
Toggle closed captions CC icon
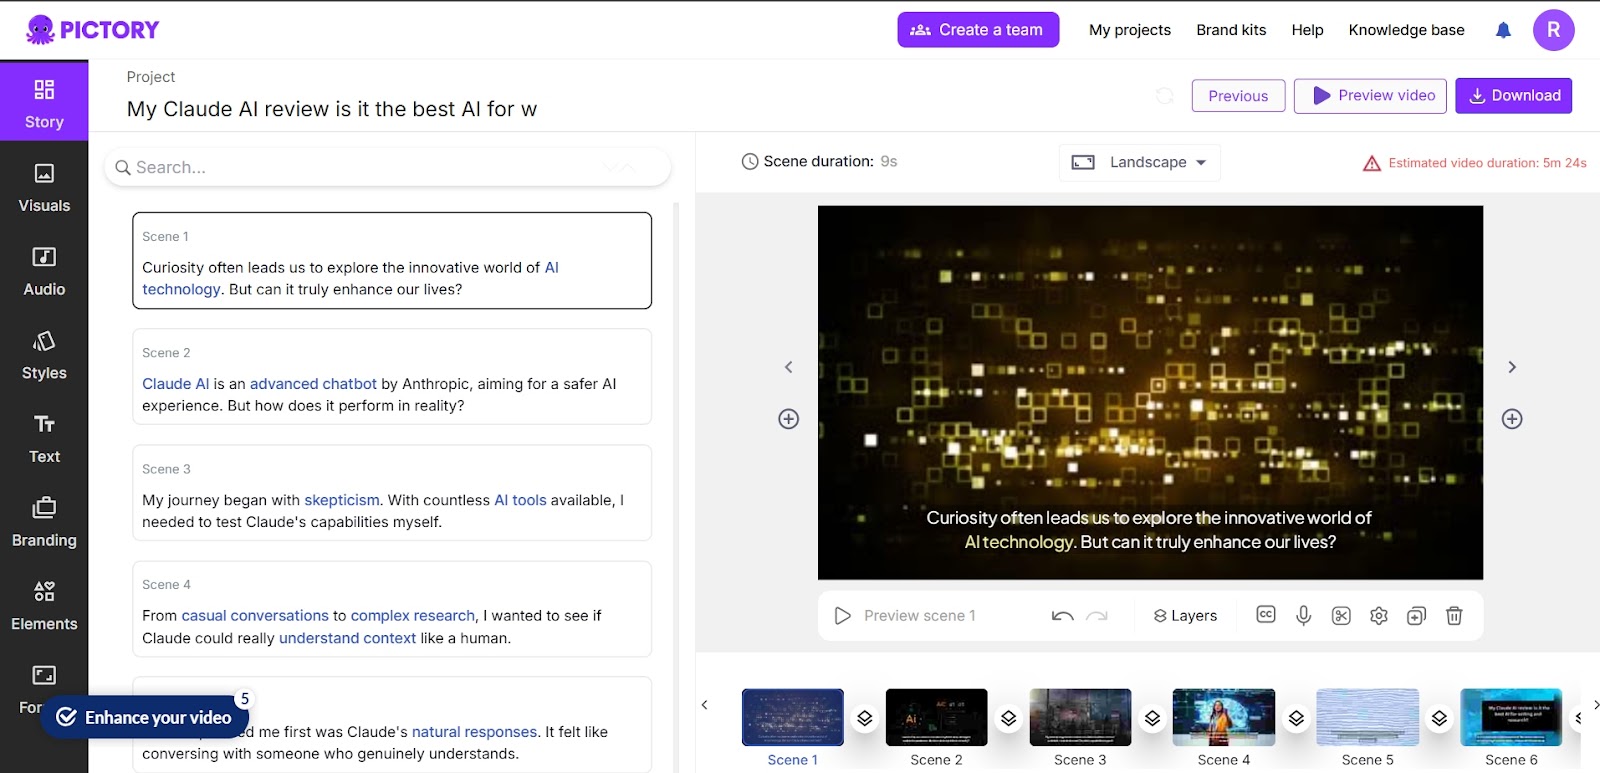point(1266,615)
